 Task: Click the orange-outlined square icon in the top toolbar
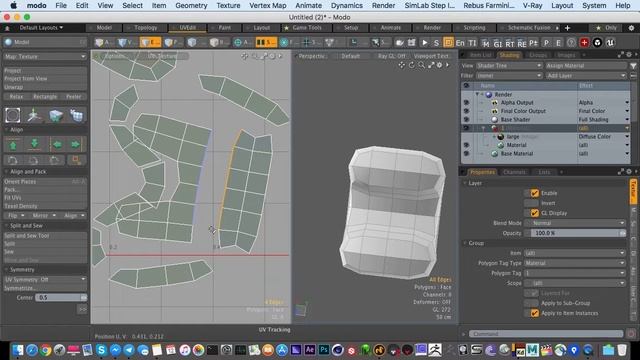448,42
